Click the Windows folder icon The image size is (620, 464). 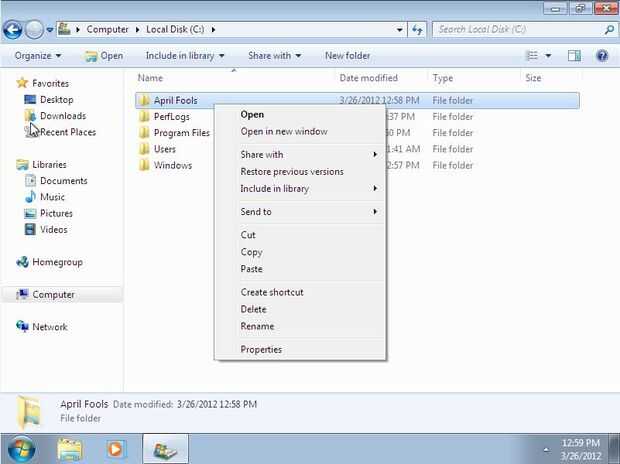point(144,165)
